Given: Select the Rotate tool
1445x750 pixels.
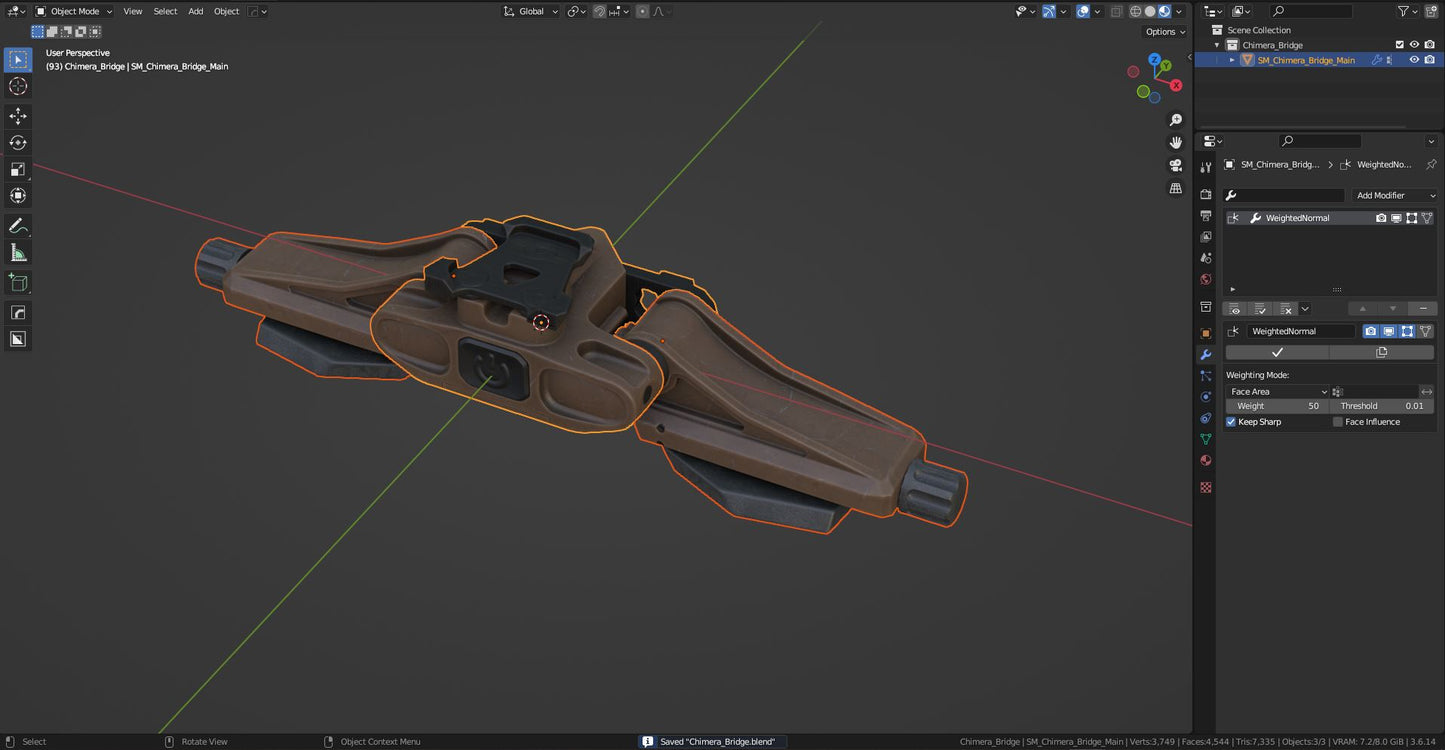Looking at the screenshot, I should coord(18,142).
